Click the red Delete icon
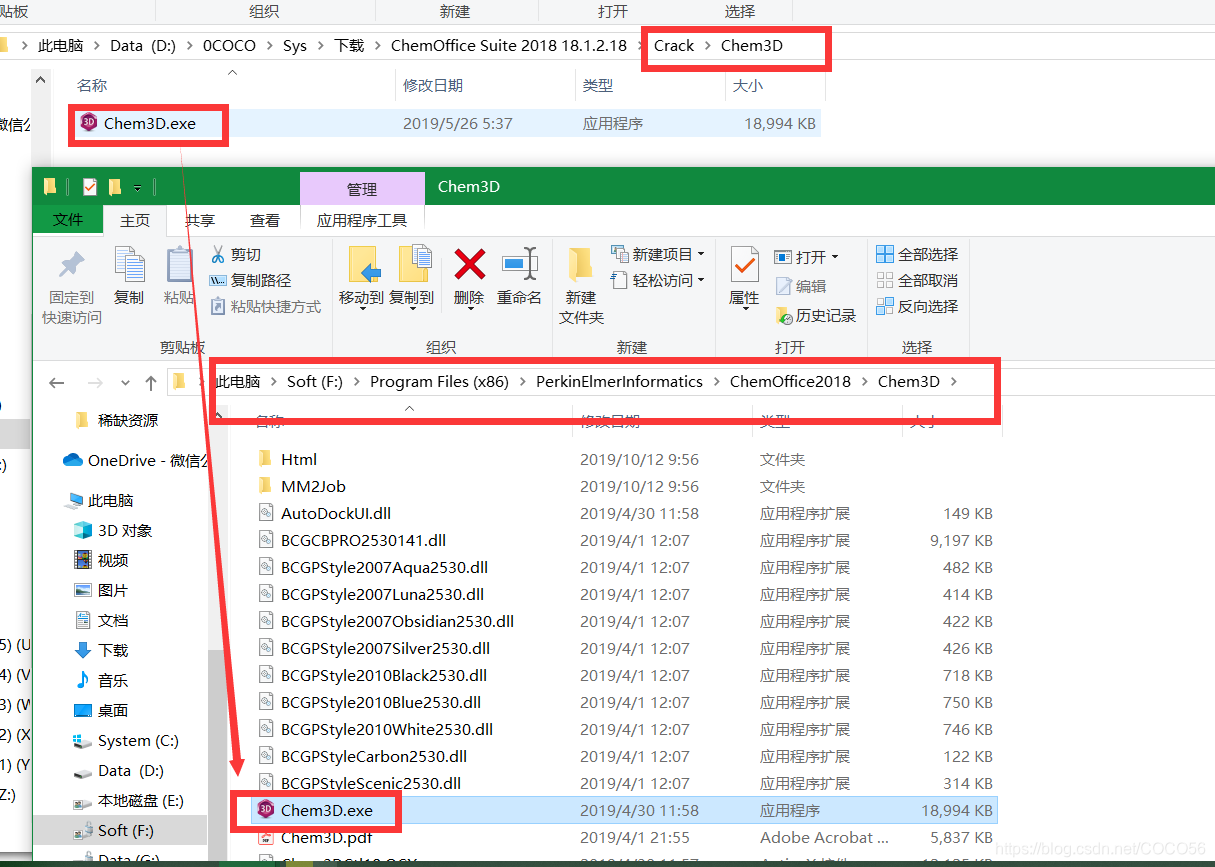 click(469, 264)
